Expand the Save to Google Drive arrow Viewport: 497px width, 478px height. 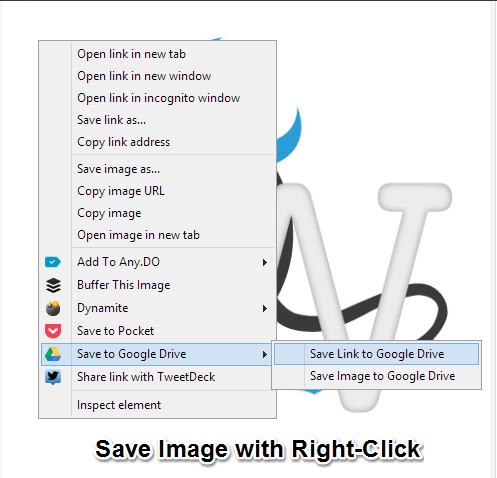265,354
